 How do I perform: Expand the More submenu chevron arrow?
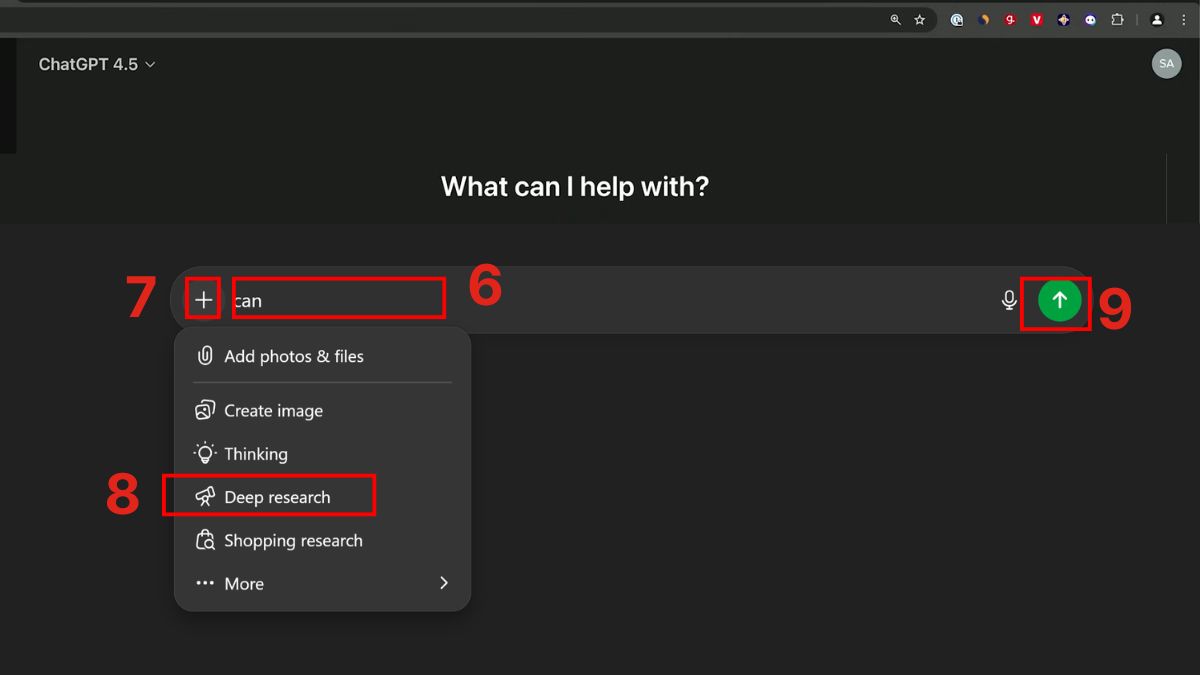(x=444, y=583)
